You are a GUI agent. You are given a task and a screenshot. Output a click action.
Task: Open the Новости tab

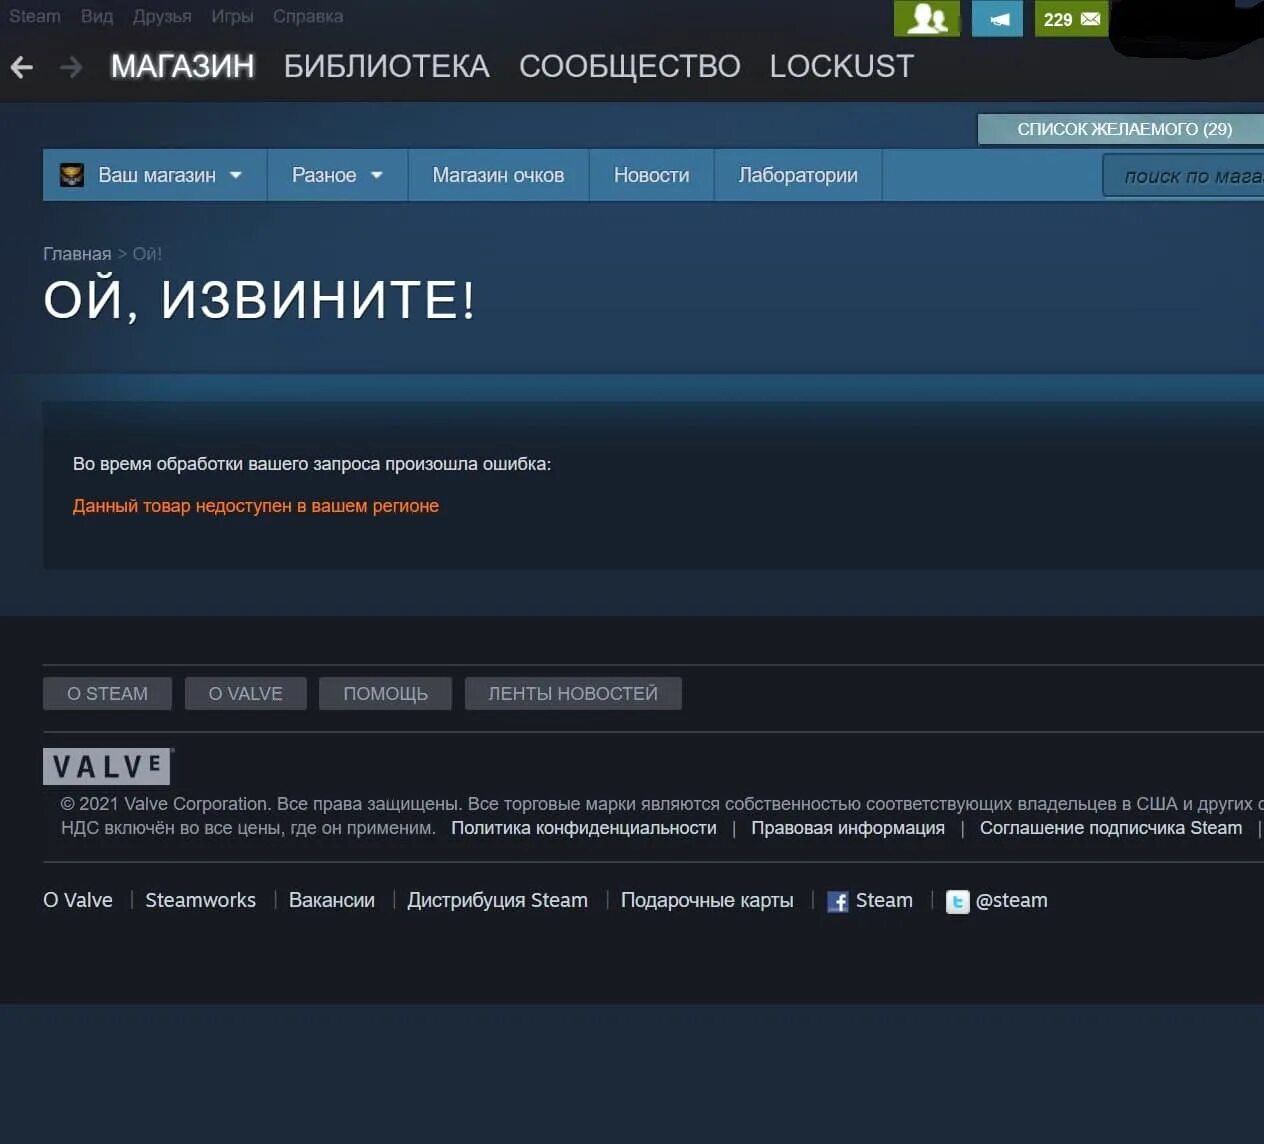pyautogui.click(x=651, y=175)
